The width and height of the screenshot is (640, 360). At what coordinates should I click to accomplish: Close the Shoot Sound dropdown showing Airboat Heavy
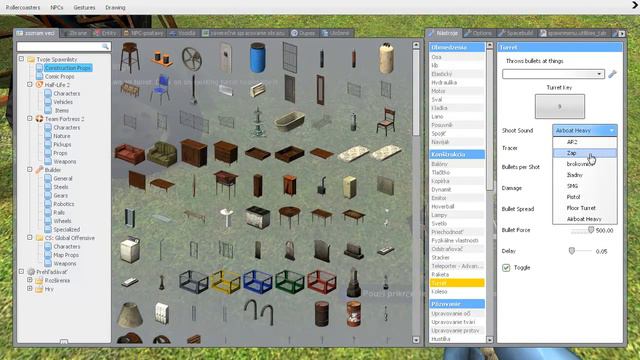(x=584, y=130)
